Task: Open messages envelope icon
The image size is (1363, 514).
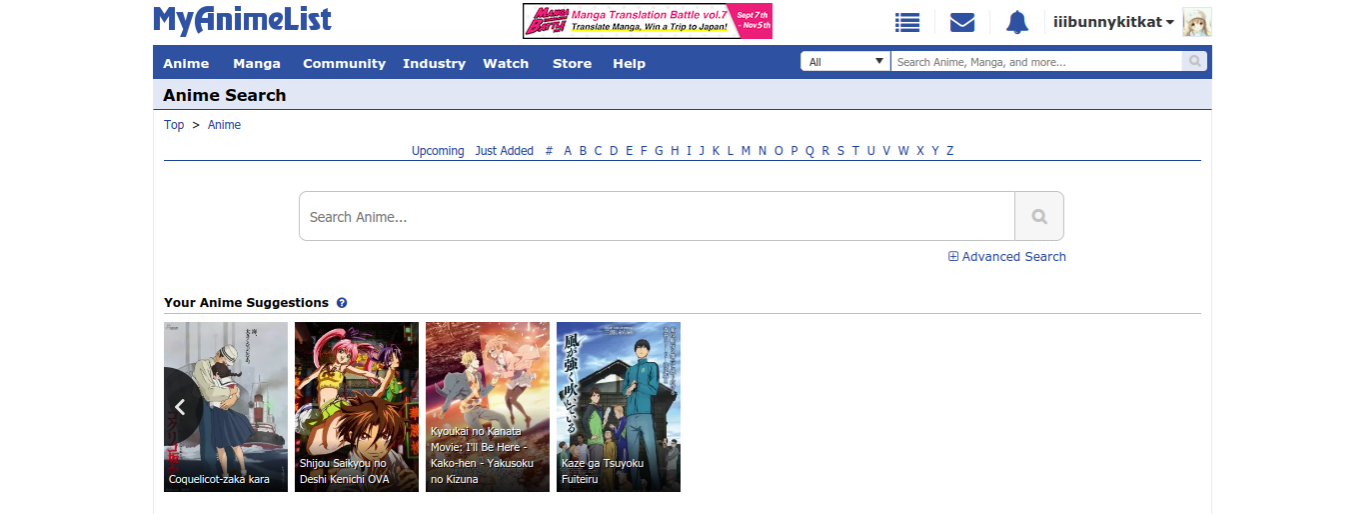Action: (962, 22)
